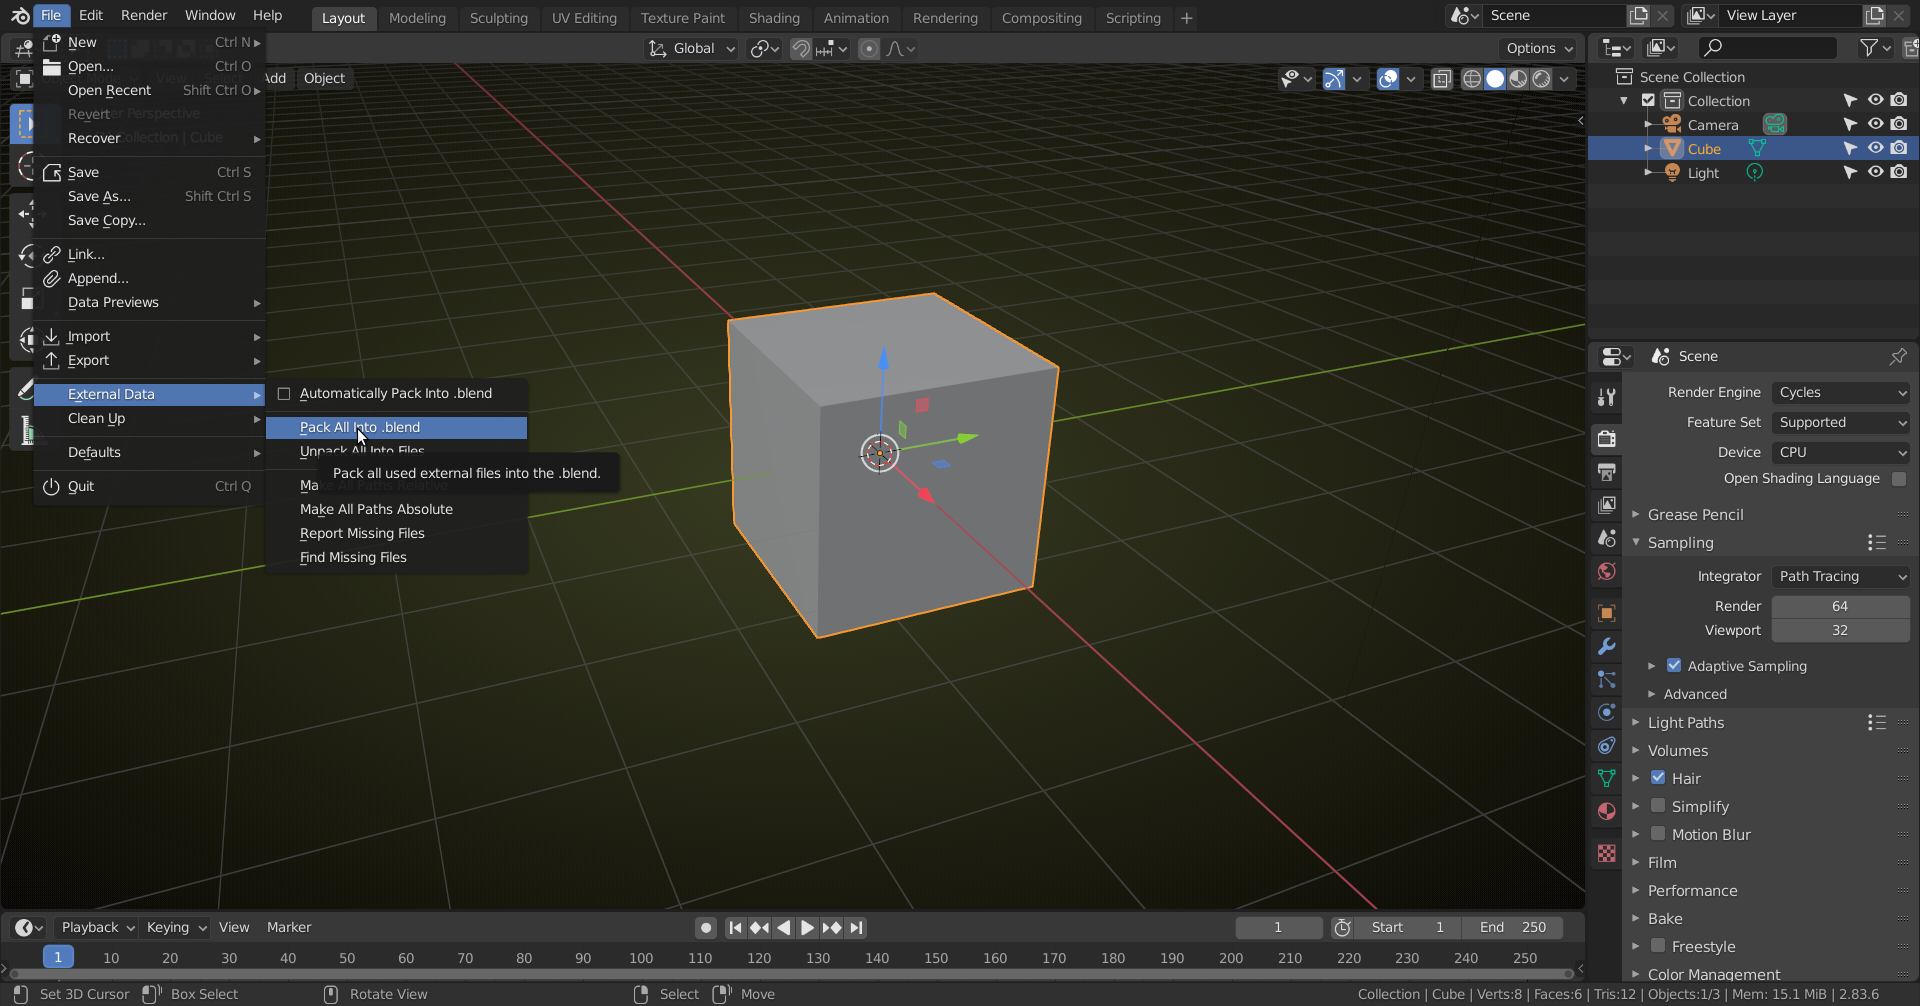Hide the Cube in the outliner
The height and width of the screenshot is (1006, 1920).
pos(1875,148)
